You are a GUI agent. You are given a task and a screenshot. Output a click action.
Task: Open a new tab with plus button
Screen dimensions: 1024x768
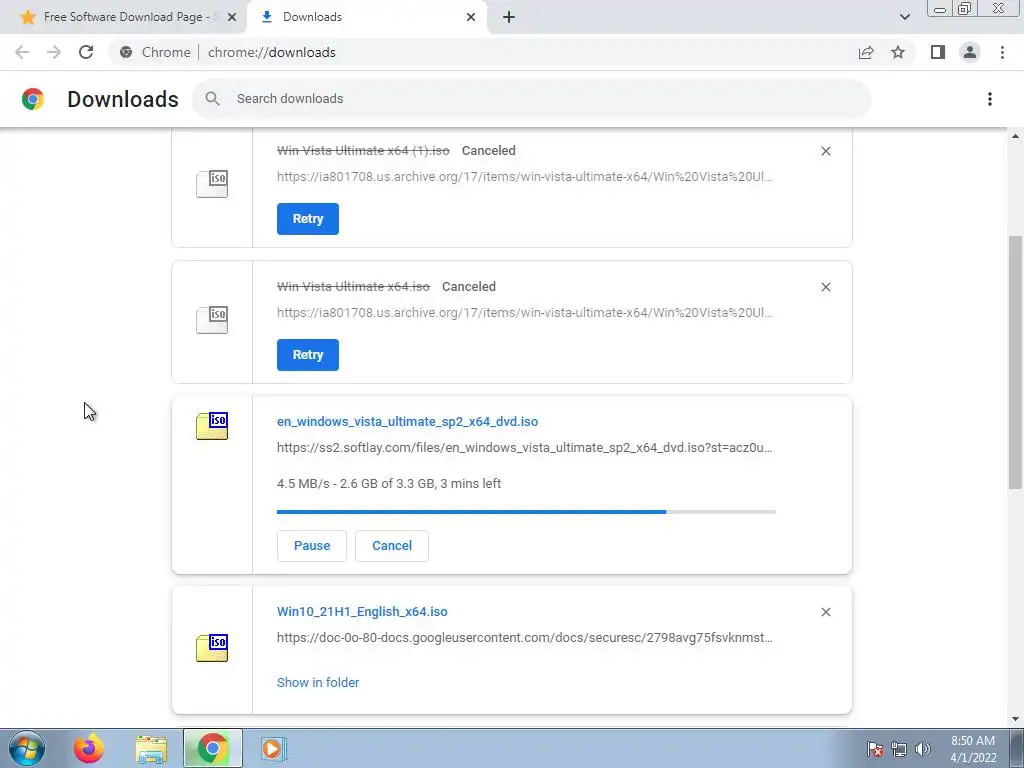509,17
